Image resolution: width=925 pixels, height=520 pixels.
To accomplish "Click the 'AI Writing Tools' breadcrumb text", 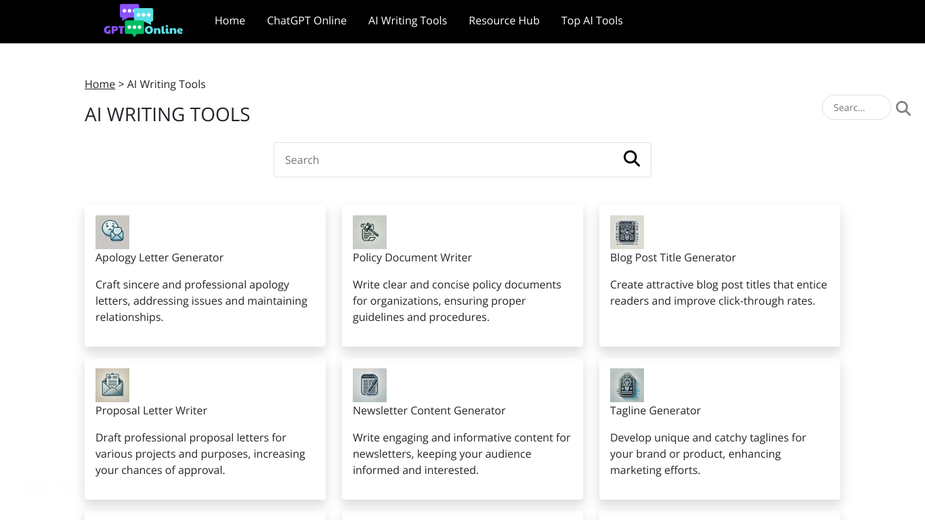I will tap(166, 84).
